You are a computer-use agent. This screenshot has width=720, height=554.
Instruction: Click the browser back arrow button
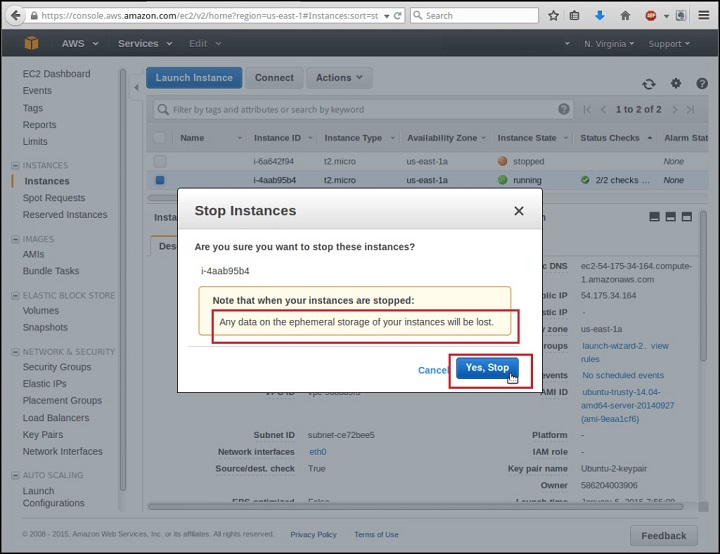16,16
